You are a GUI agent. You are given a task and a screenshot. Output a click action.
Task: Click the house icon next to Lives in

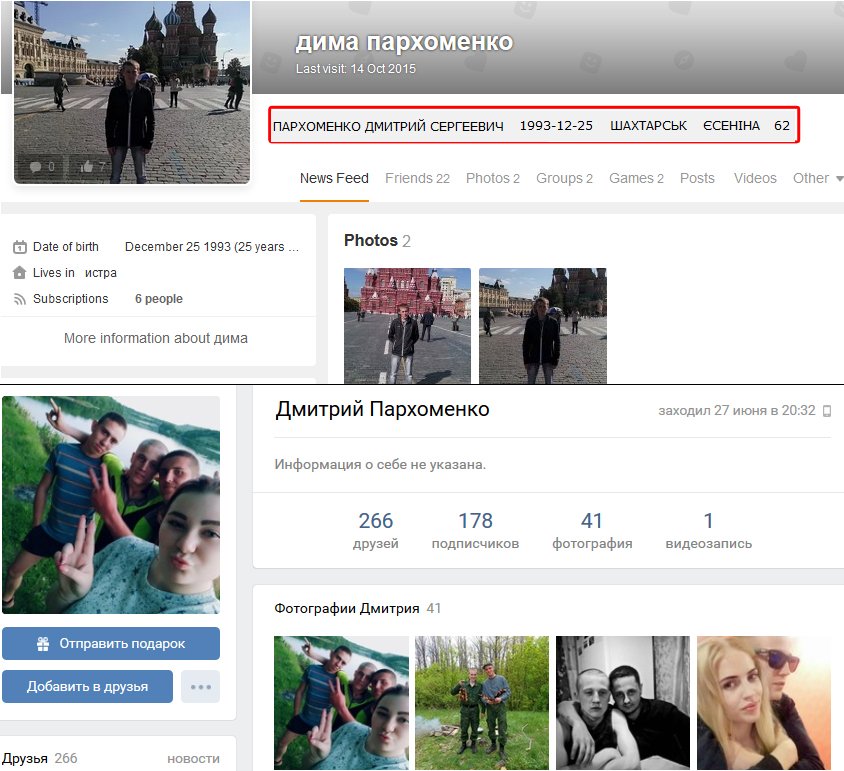(x=19, y=273)
